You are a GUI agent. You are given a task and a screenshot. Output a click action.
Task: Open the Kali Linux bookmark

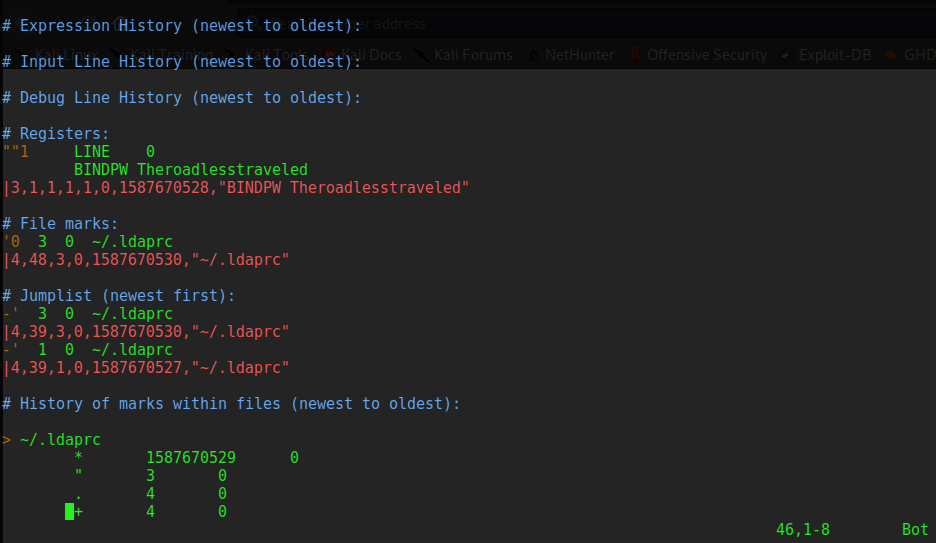click(x=64, y=55)
